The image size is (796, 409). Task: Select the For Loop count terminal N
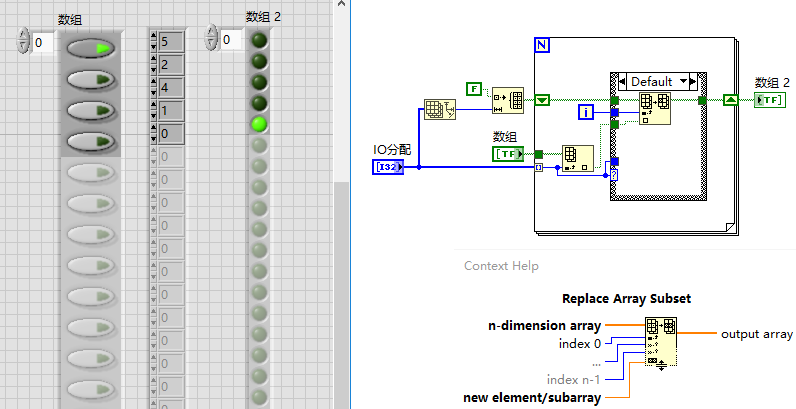[542, 46]
